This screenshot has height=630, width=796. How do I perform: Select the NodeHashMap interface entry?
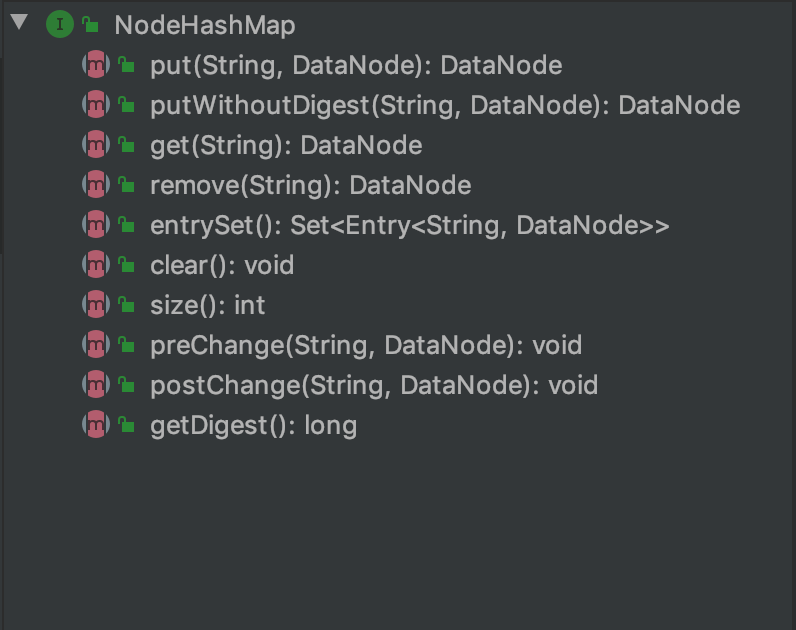pyautogui.click(x=205, y=25)
